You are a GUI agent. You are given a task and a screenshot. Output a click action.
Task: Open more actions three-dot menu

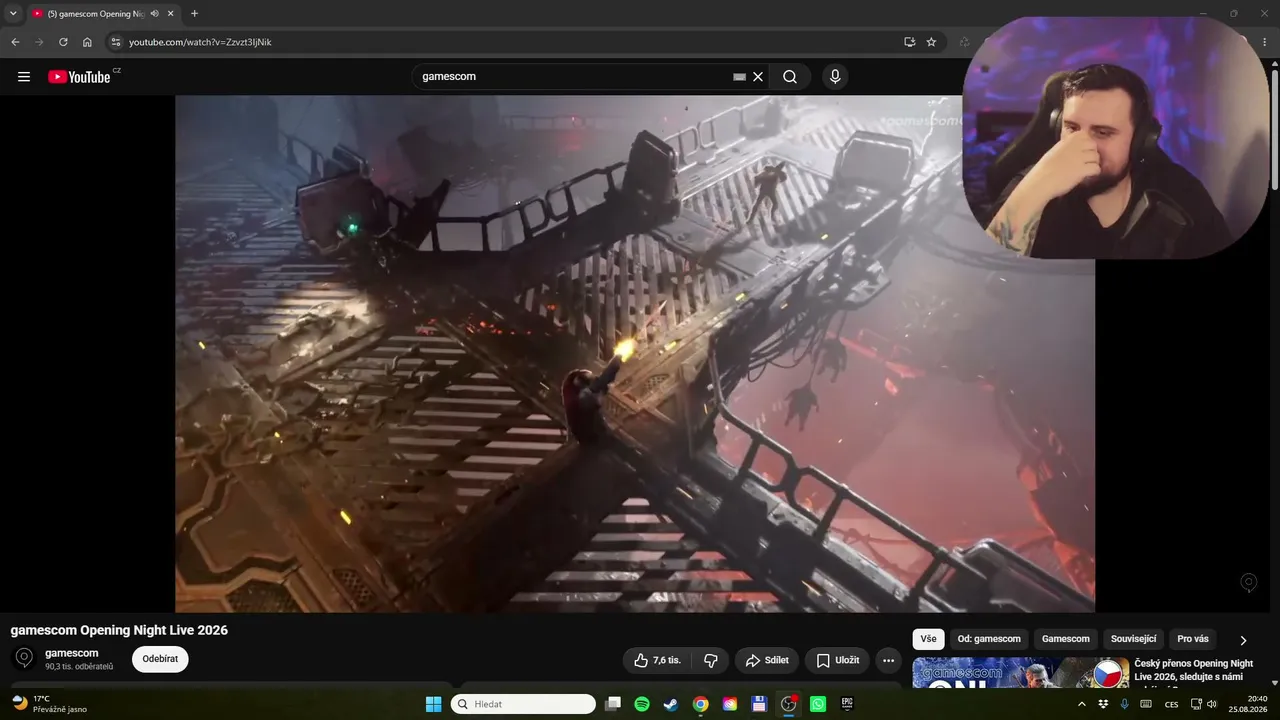coord(888,660)
